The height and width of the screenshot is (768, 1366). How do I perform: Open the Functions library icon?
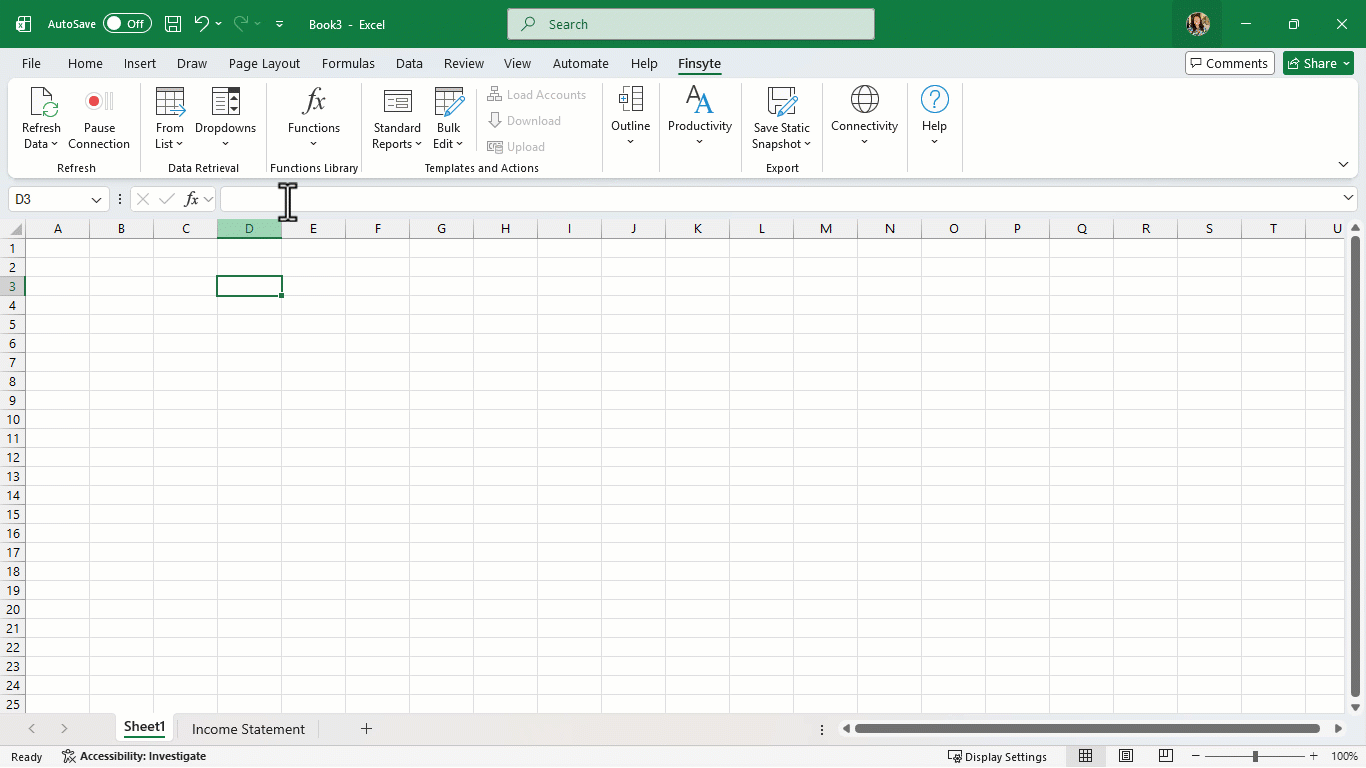[x=314, y=102]
